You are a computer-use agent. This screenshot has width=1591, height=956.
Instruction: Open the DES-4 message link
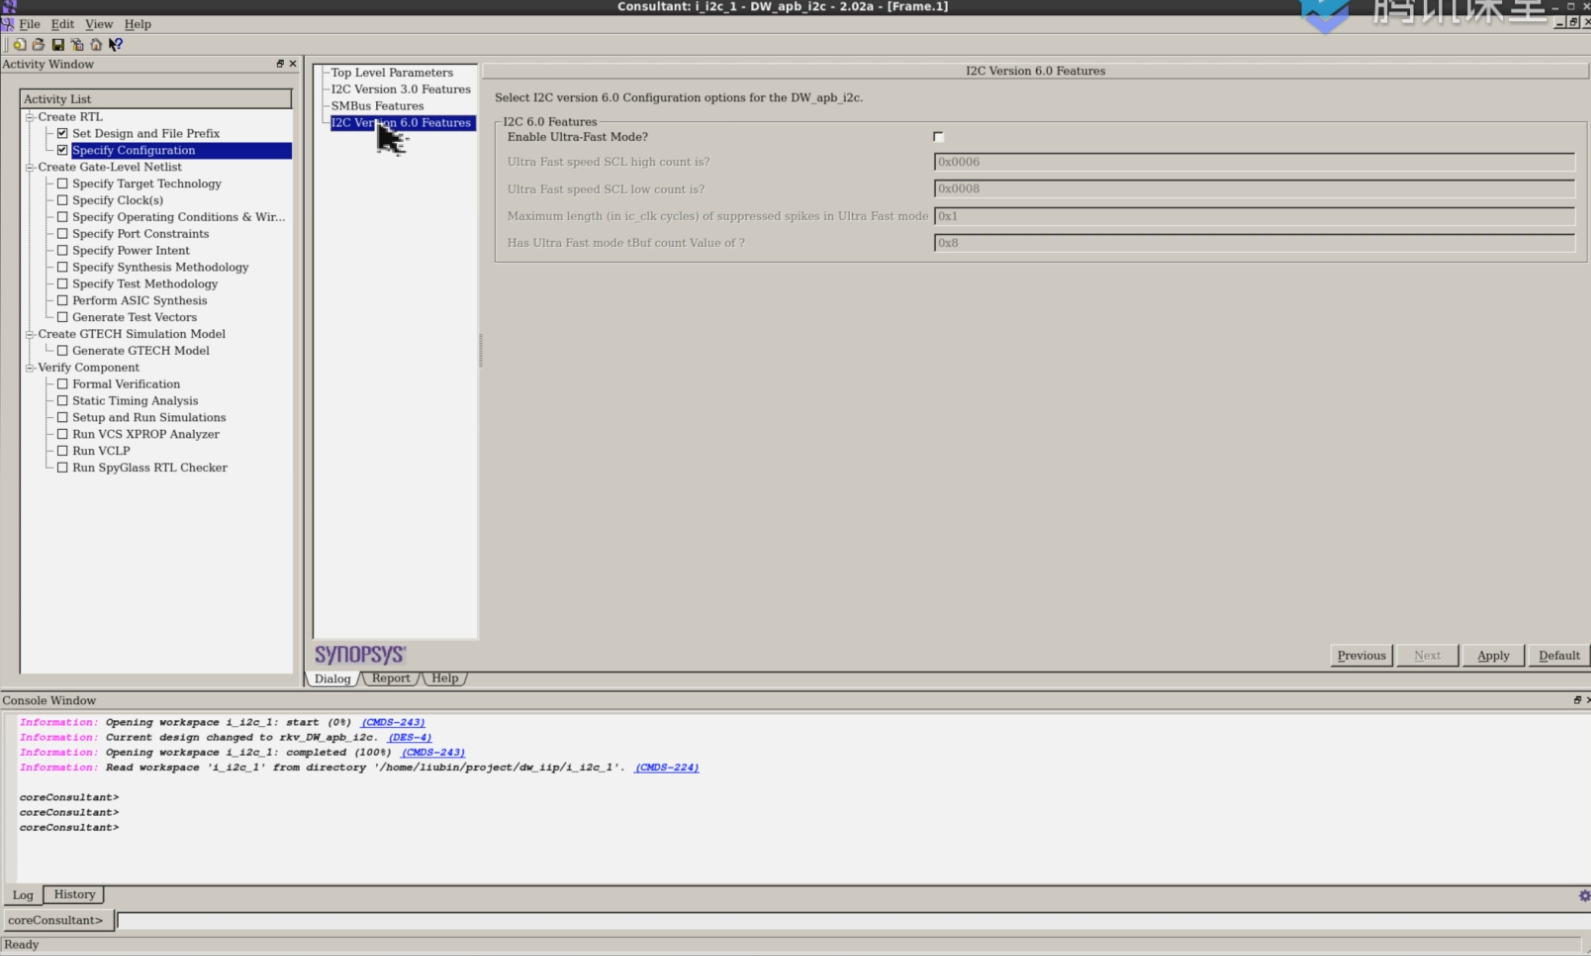pos(410,737)
